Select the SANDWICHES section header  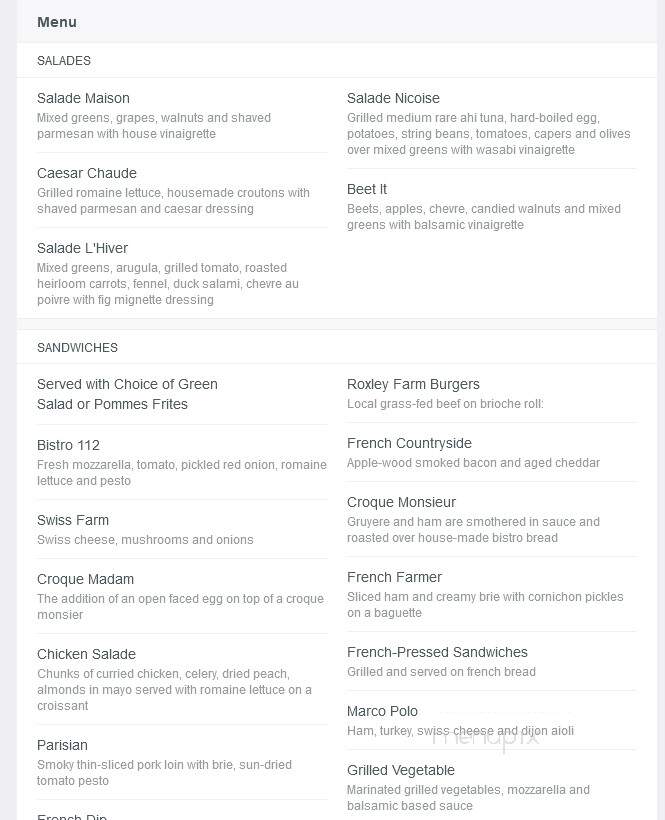(77, 348)
